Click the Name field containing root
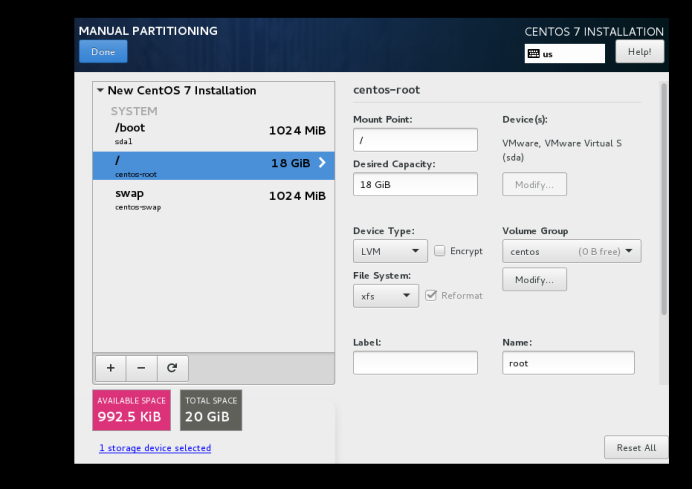 pyautogui.click(x=568, y=363)
